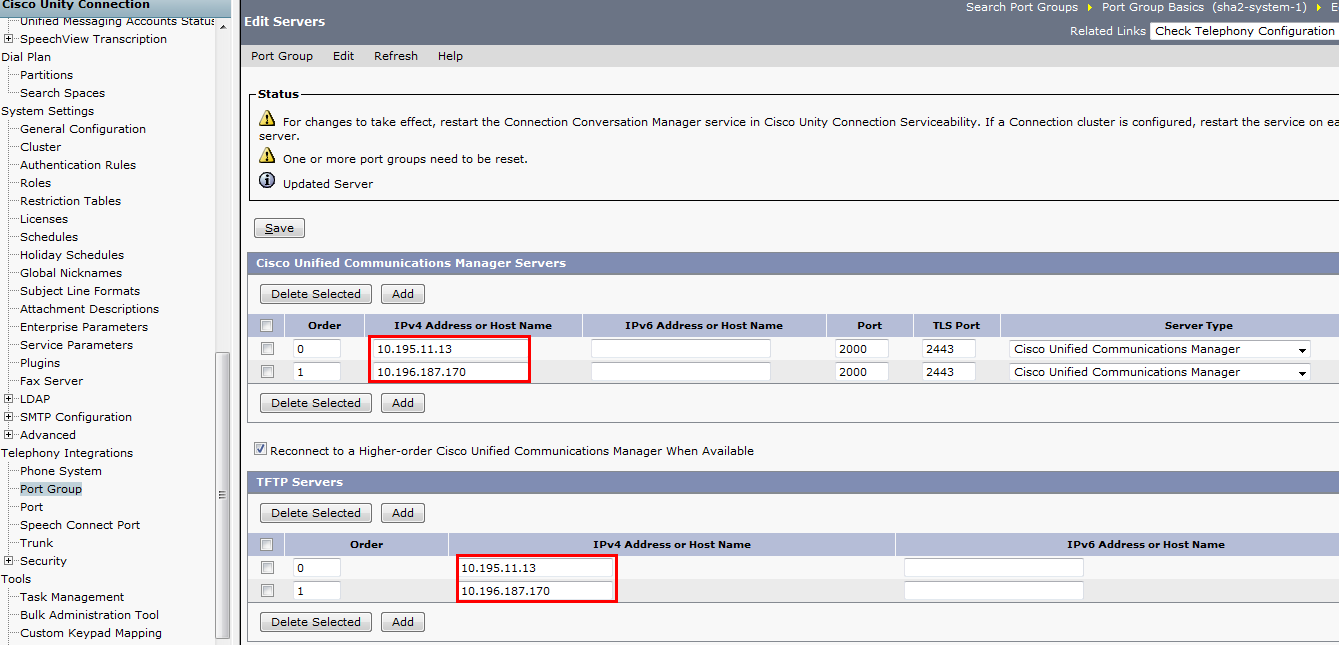Open Enterprise Parameters in navigation tree
The width and height of the screenshot is (1339, 645).
pyautogui.click(x=84, y=327)
